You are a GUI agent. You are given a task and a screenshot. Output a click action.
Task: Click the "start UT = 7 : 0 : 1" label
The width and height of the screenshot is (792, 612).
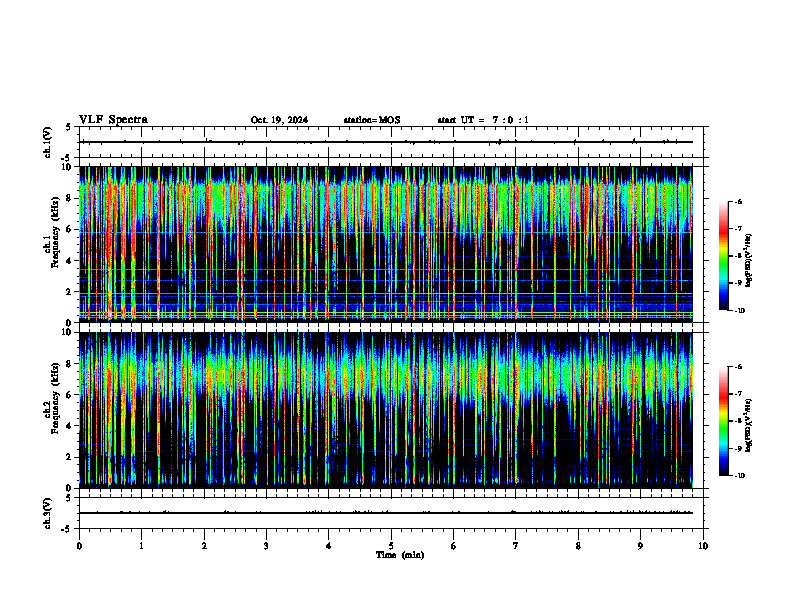(x=483, y=120)
